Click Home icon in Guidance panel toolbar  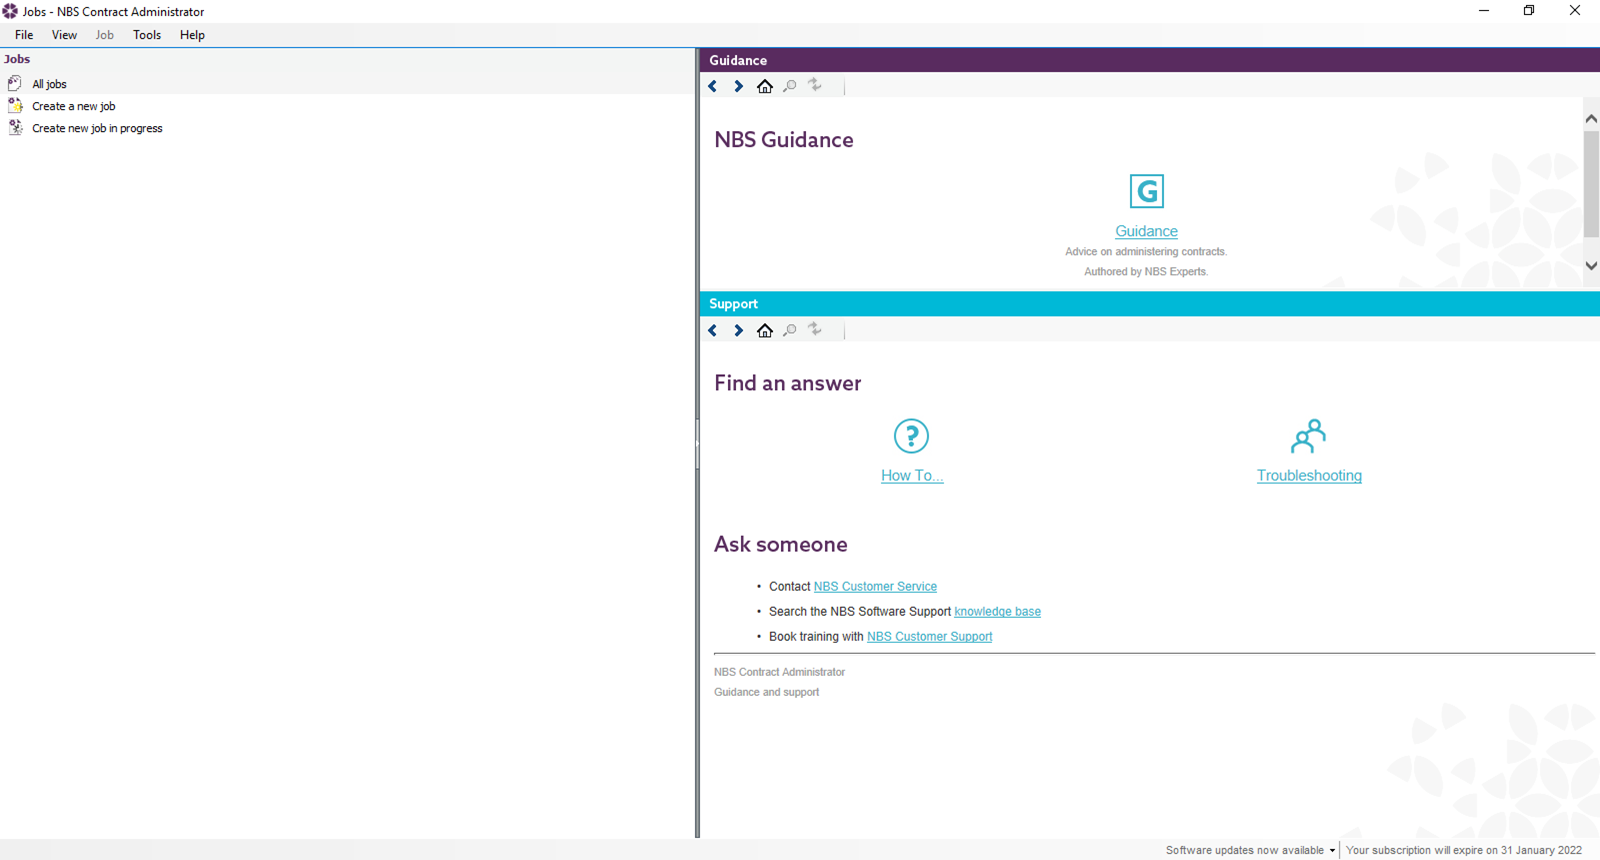pyautogui.click(x=765, y=86)
